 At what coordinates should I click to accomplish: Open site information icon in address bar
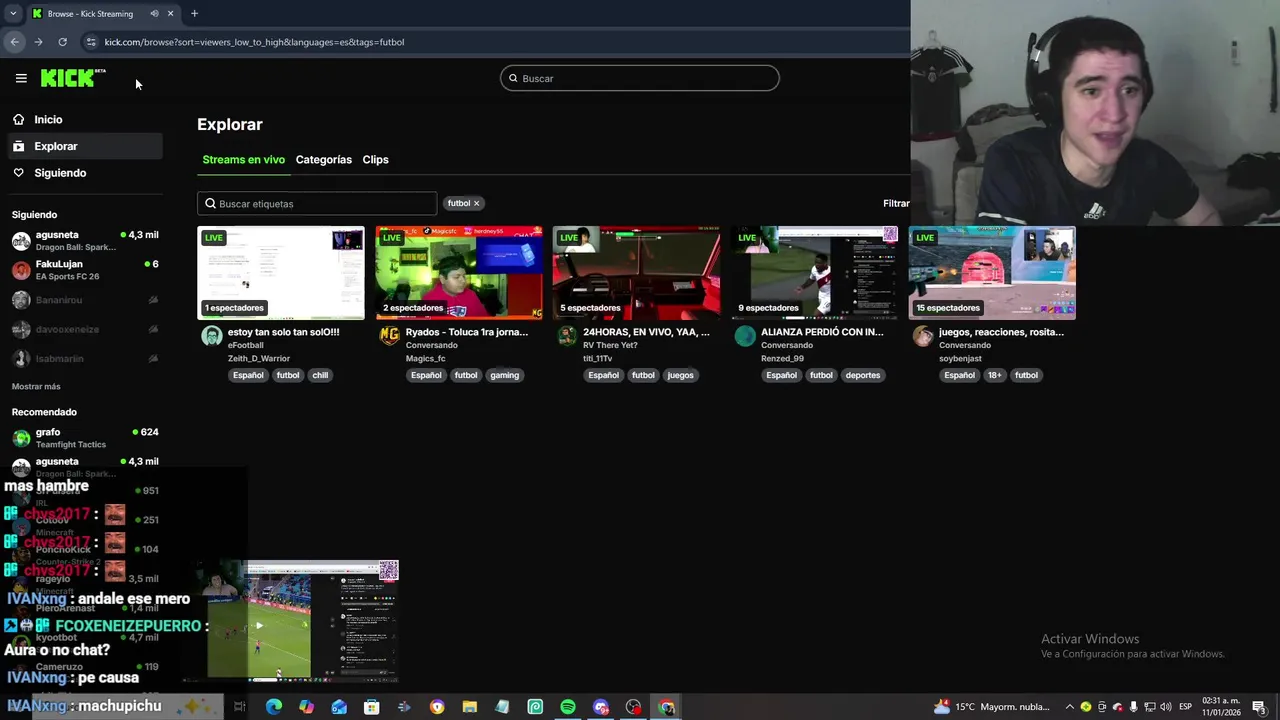90,42
